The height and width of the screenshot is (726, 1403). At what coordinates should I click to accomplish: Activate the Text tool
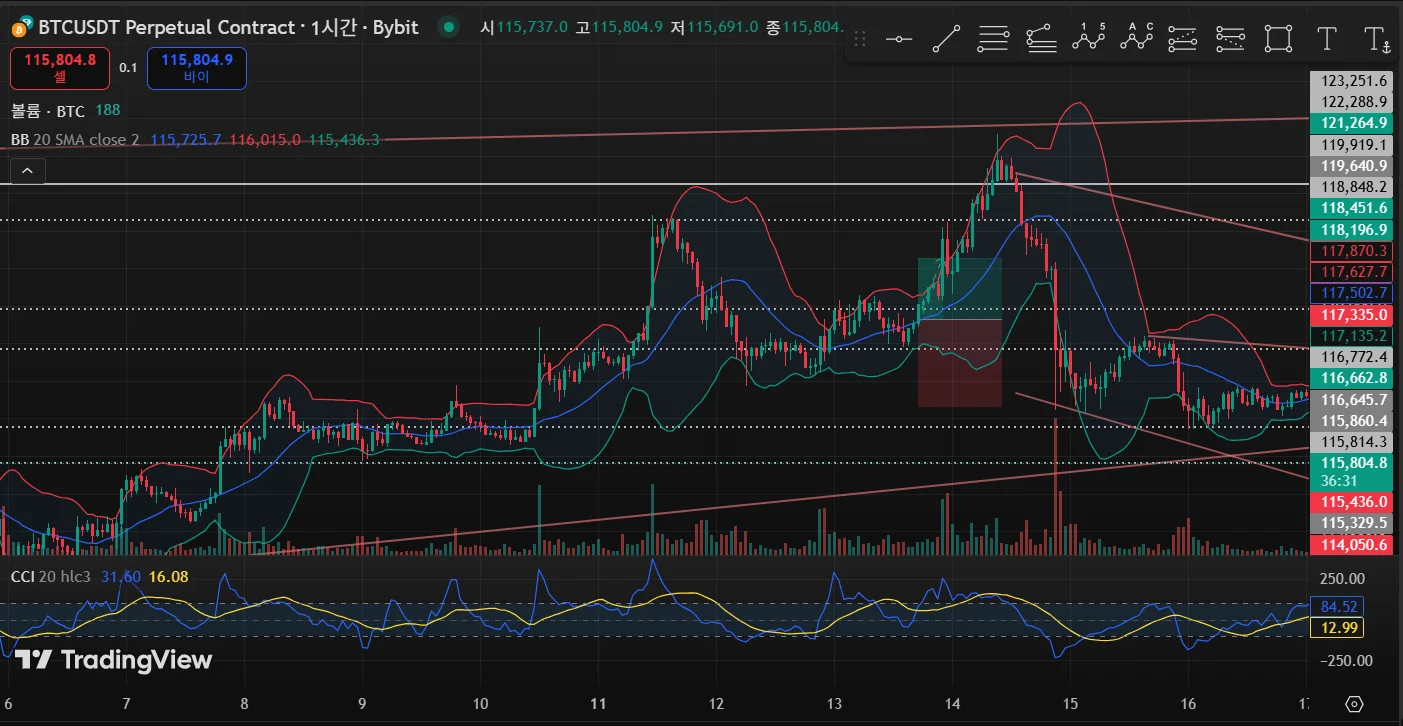coord(1326,40)
